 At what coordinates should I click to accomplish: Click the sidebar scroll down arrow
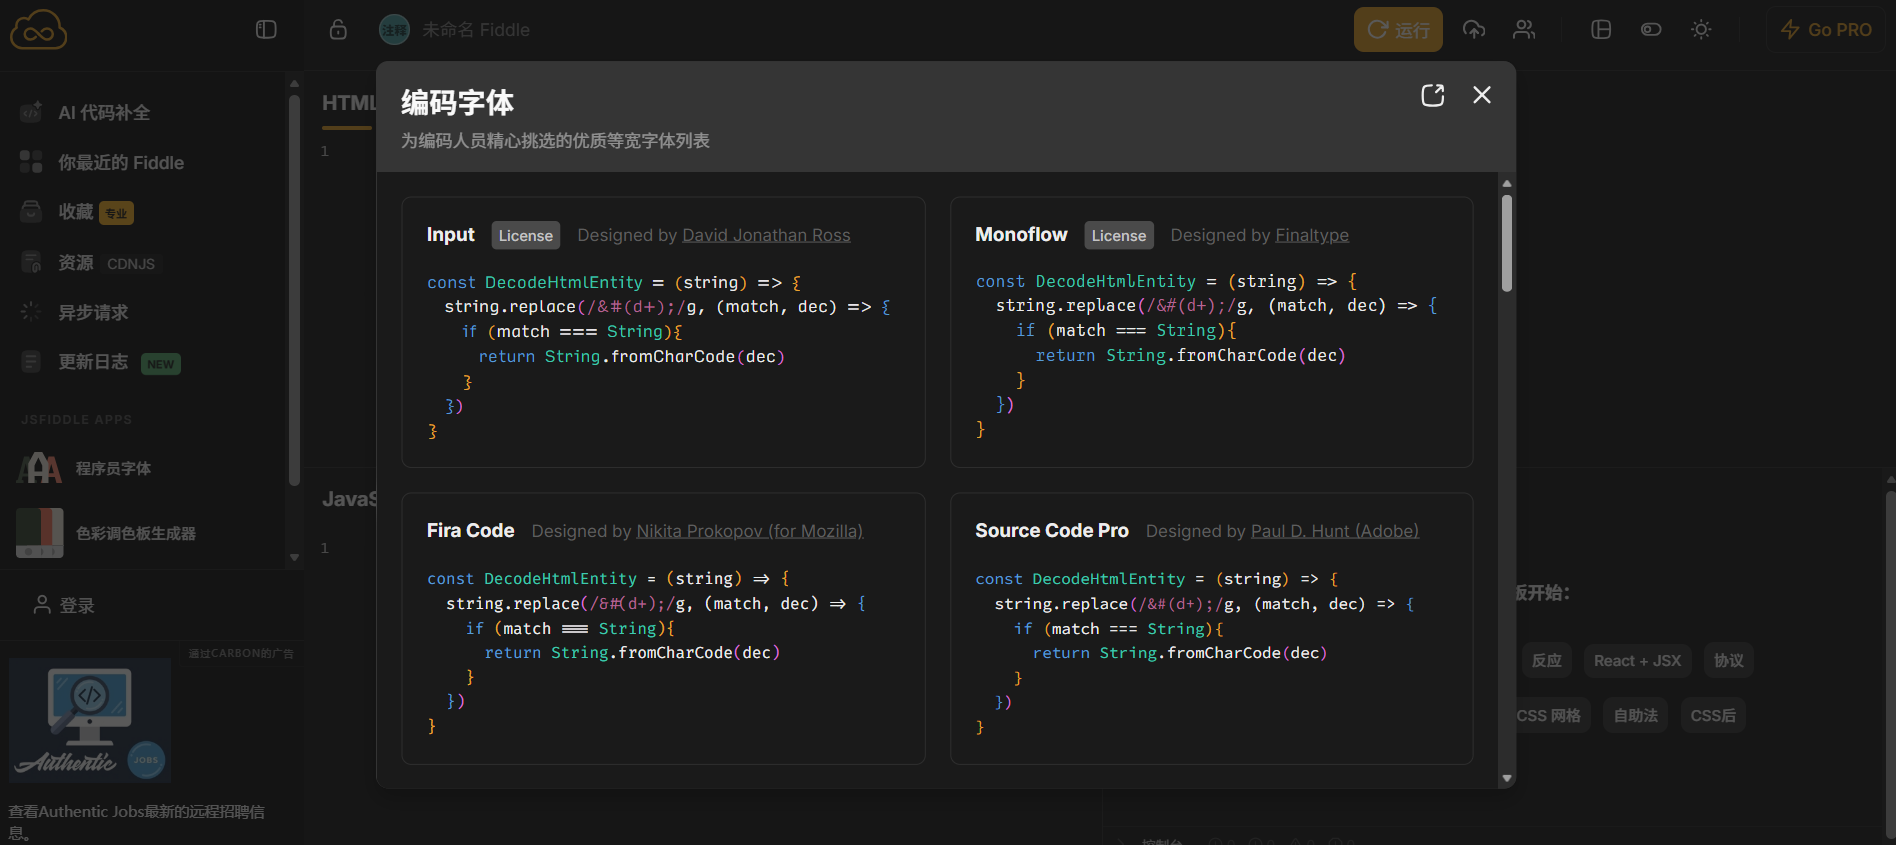(x=294, y=557)
